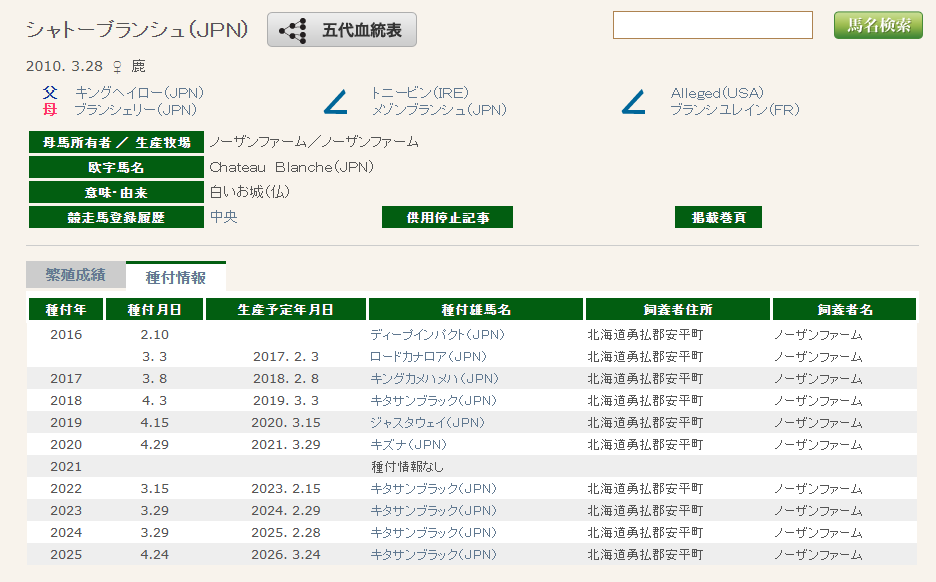The image size is (936, 582).
Task: Click the pedigree tree icon on 五代血統表
Action: [293, 30]
